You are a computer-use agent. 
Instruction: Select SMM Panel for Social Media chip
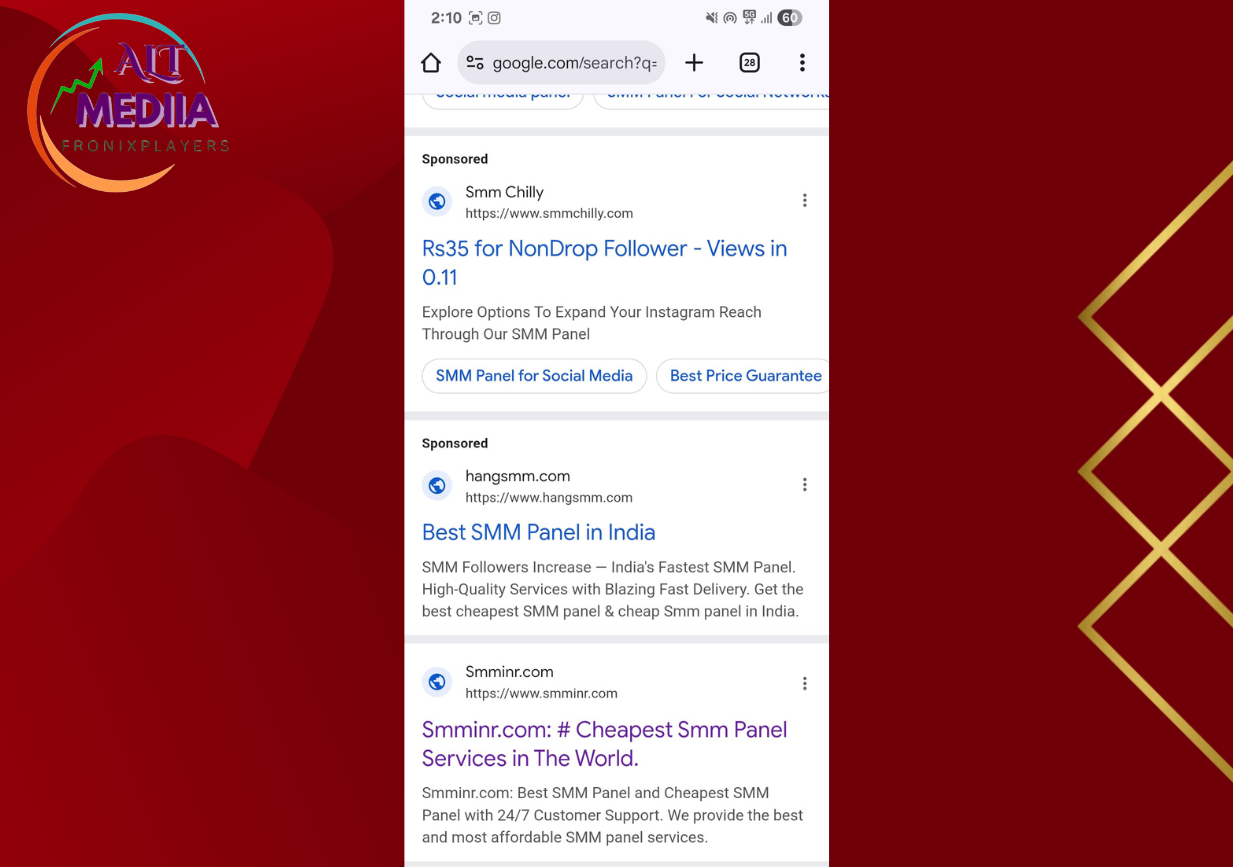pos(534,376)
